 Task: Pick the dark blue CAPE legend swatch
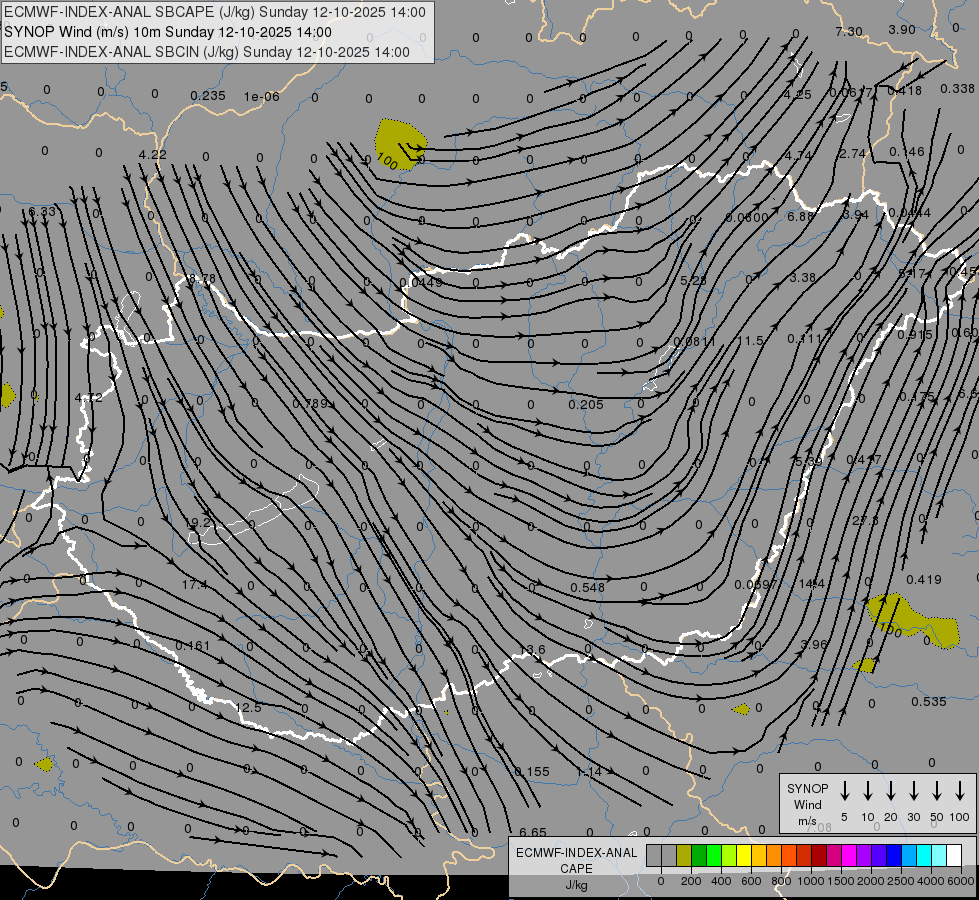895,855
